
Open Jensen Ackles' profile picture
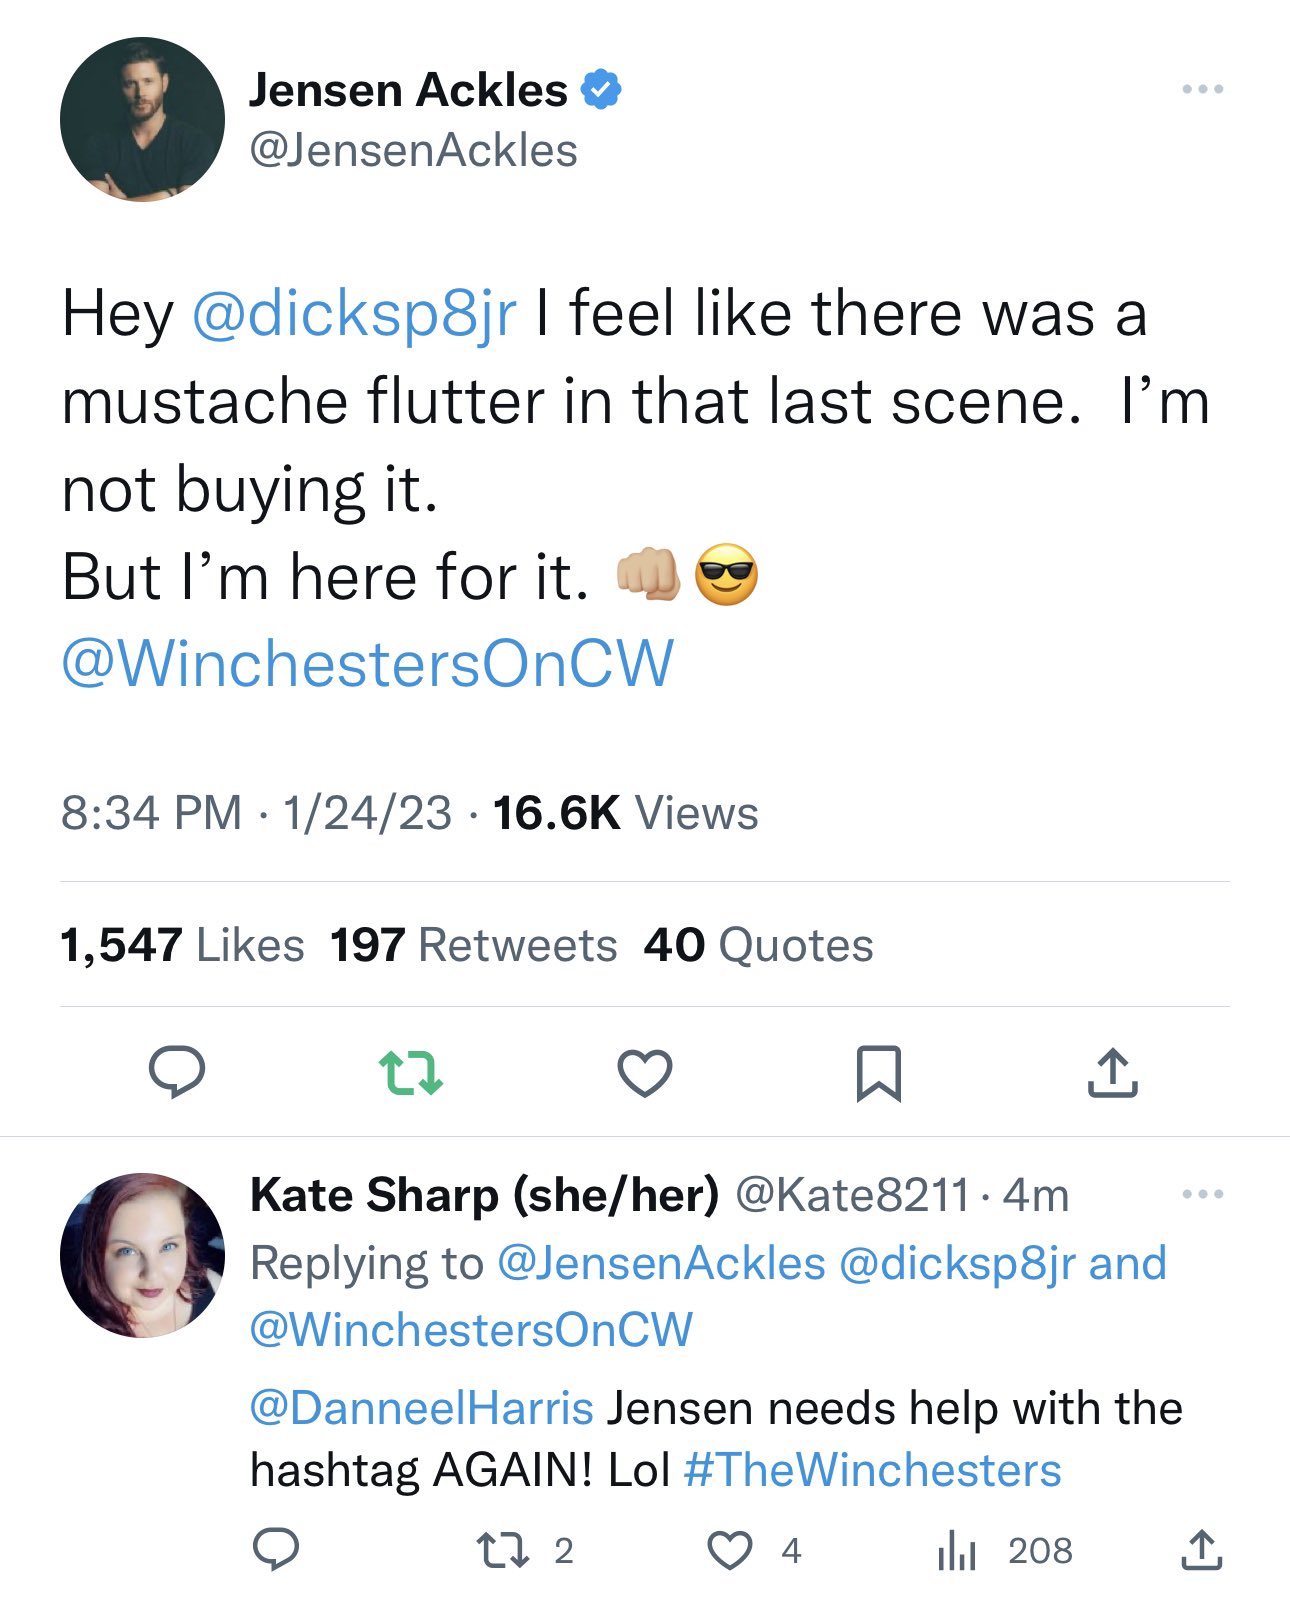142,120
